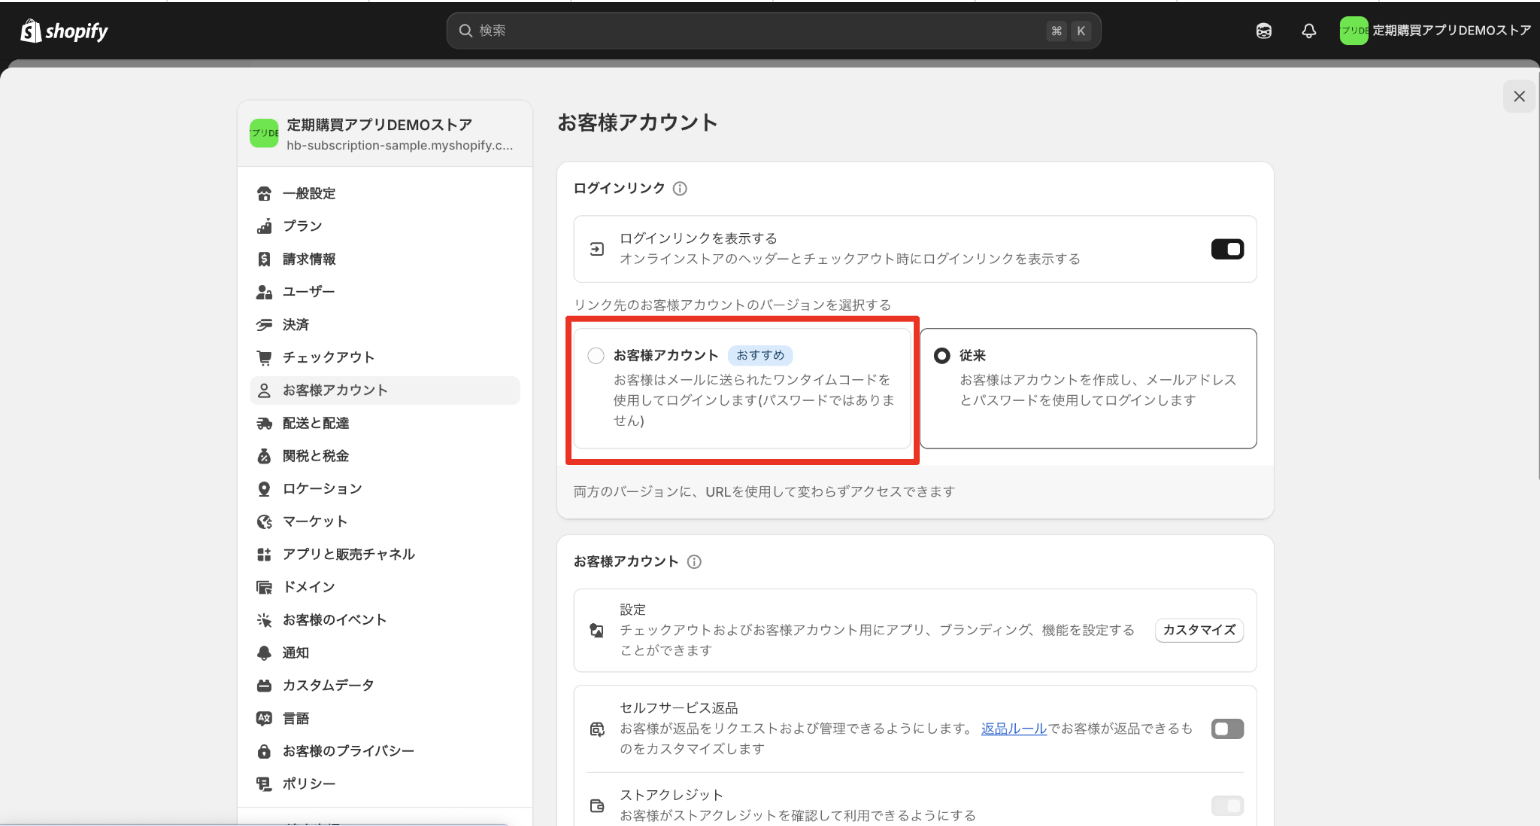Click the 検索 search field
The height and width of the screenshot is (826, 1540).
tap(760, 31)
